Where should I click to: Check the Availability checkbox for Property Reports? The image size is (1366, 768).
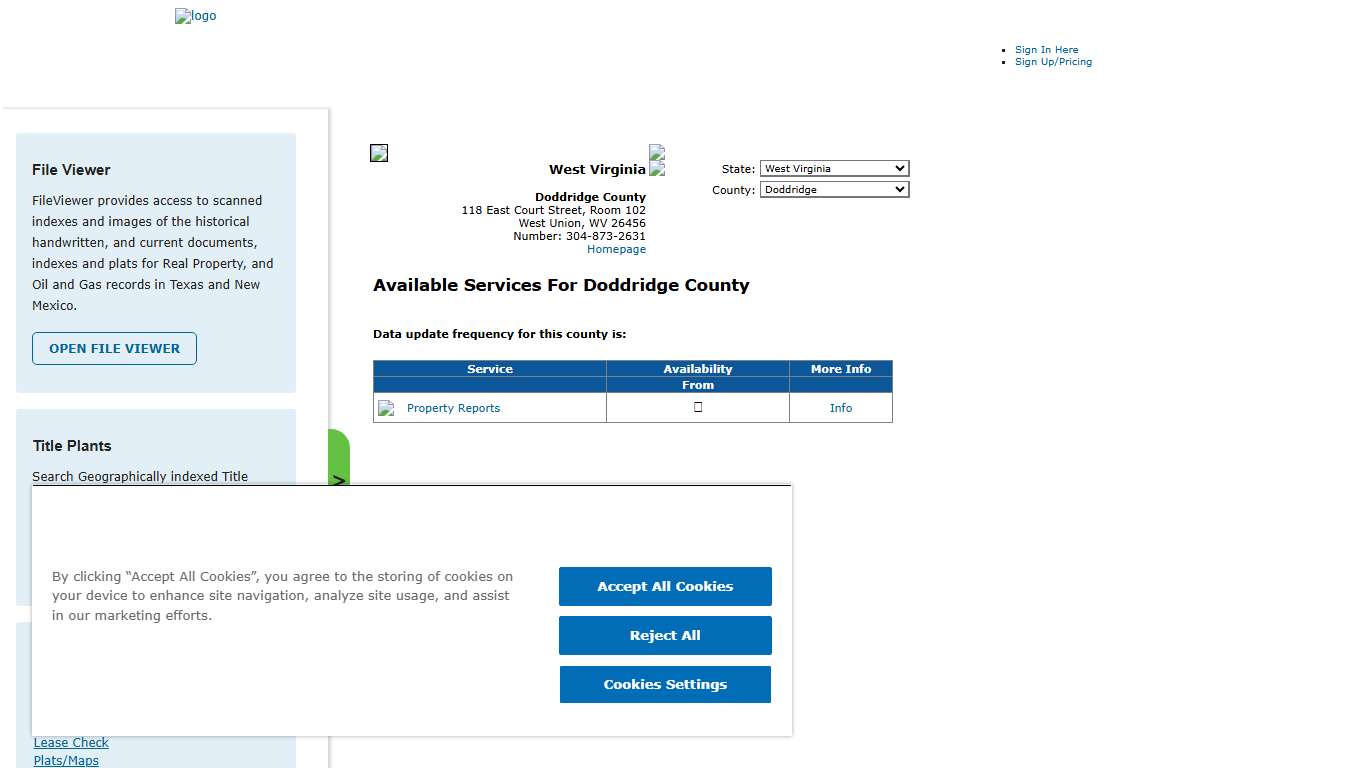pyautogui.click(x=697, y=407)
